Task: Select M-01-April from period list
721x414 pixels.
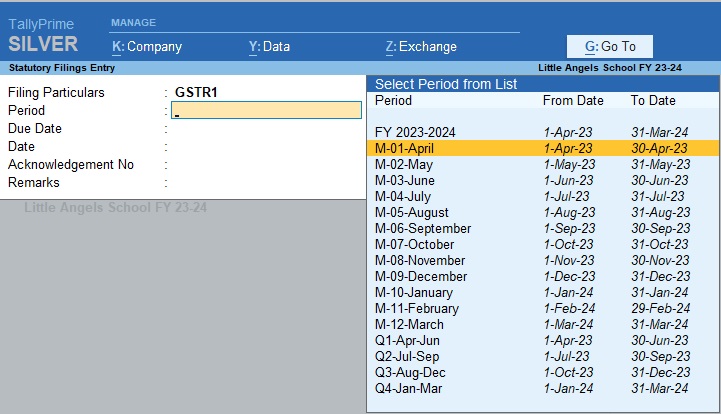Action: pos(404,148)
